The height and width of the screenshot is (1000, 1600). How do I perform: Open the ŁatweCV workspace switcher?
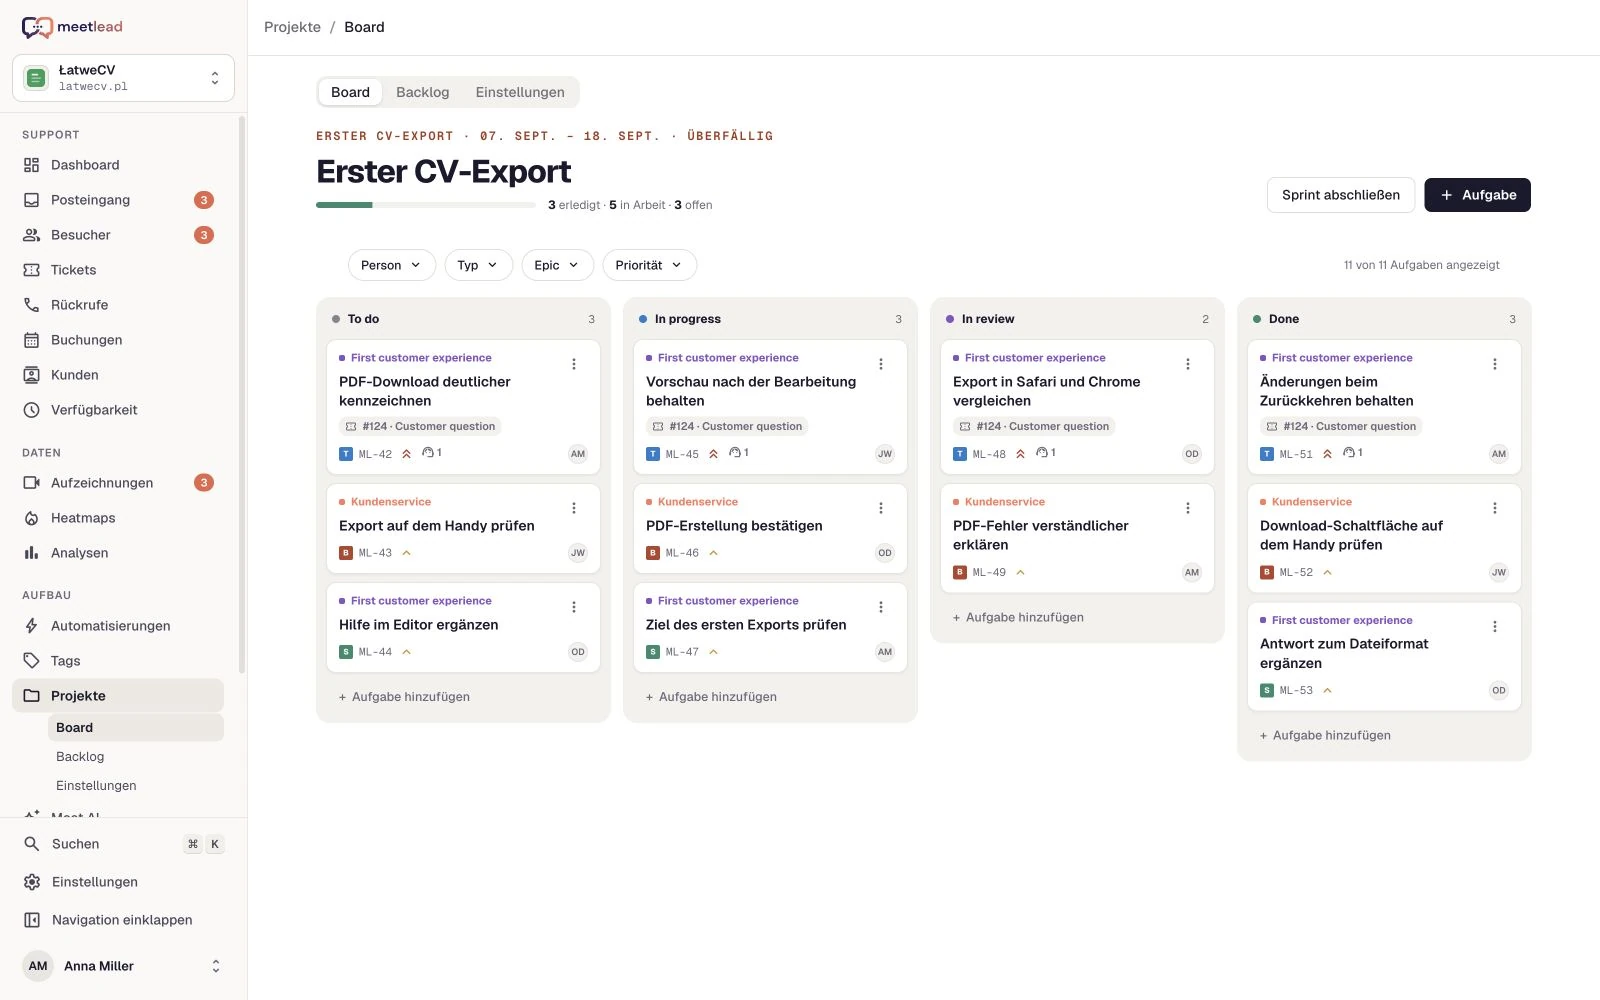click(x=123, y=78)
